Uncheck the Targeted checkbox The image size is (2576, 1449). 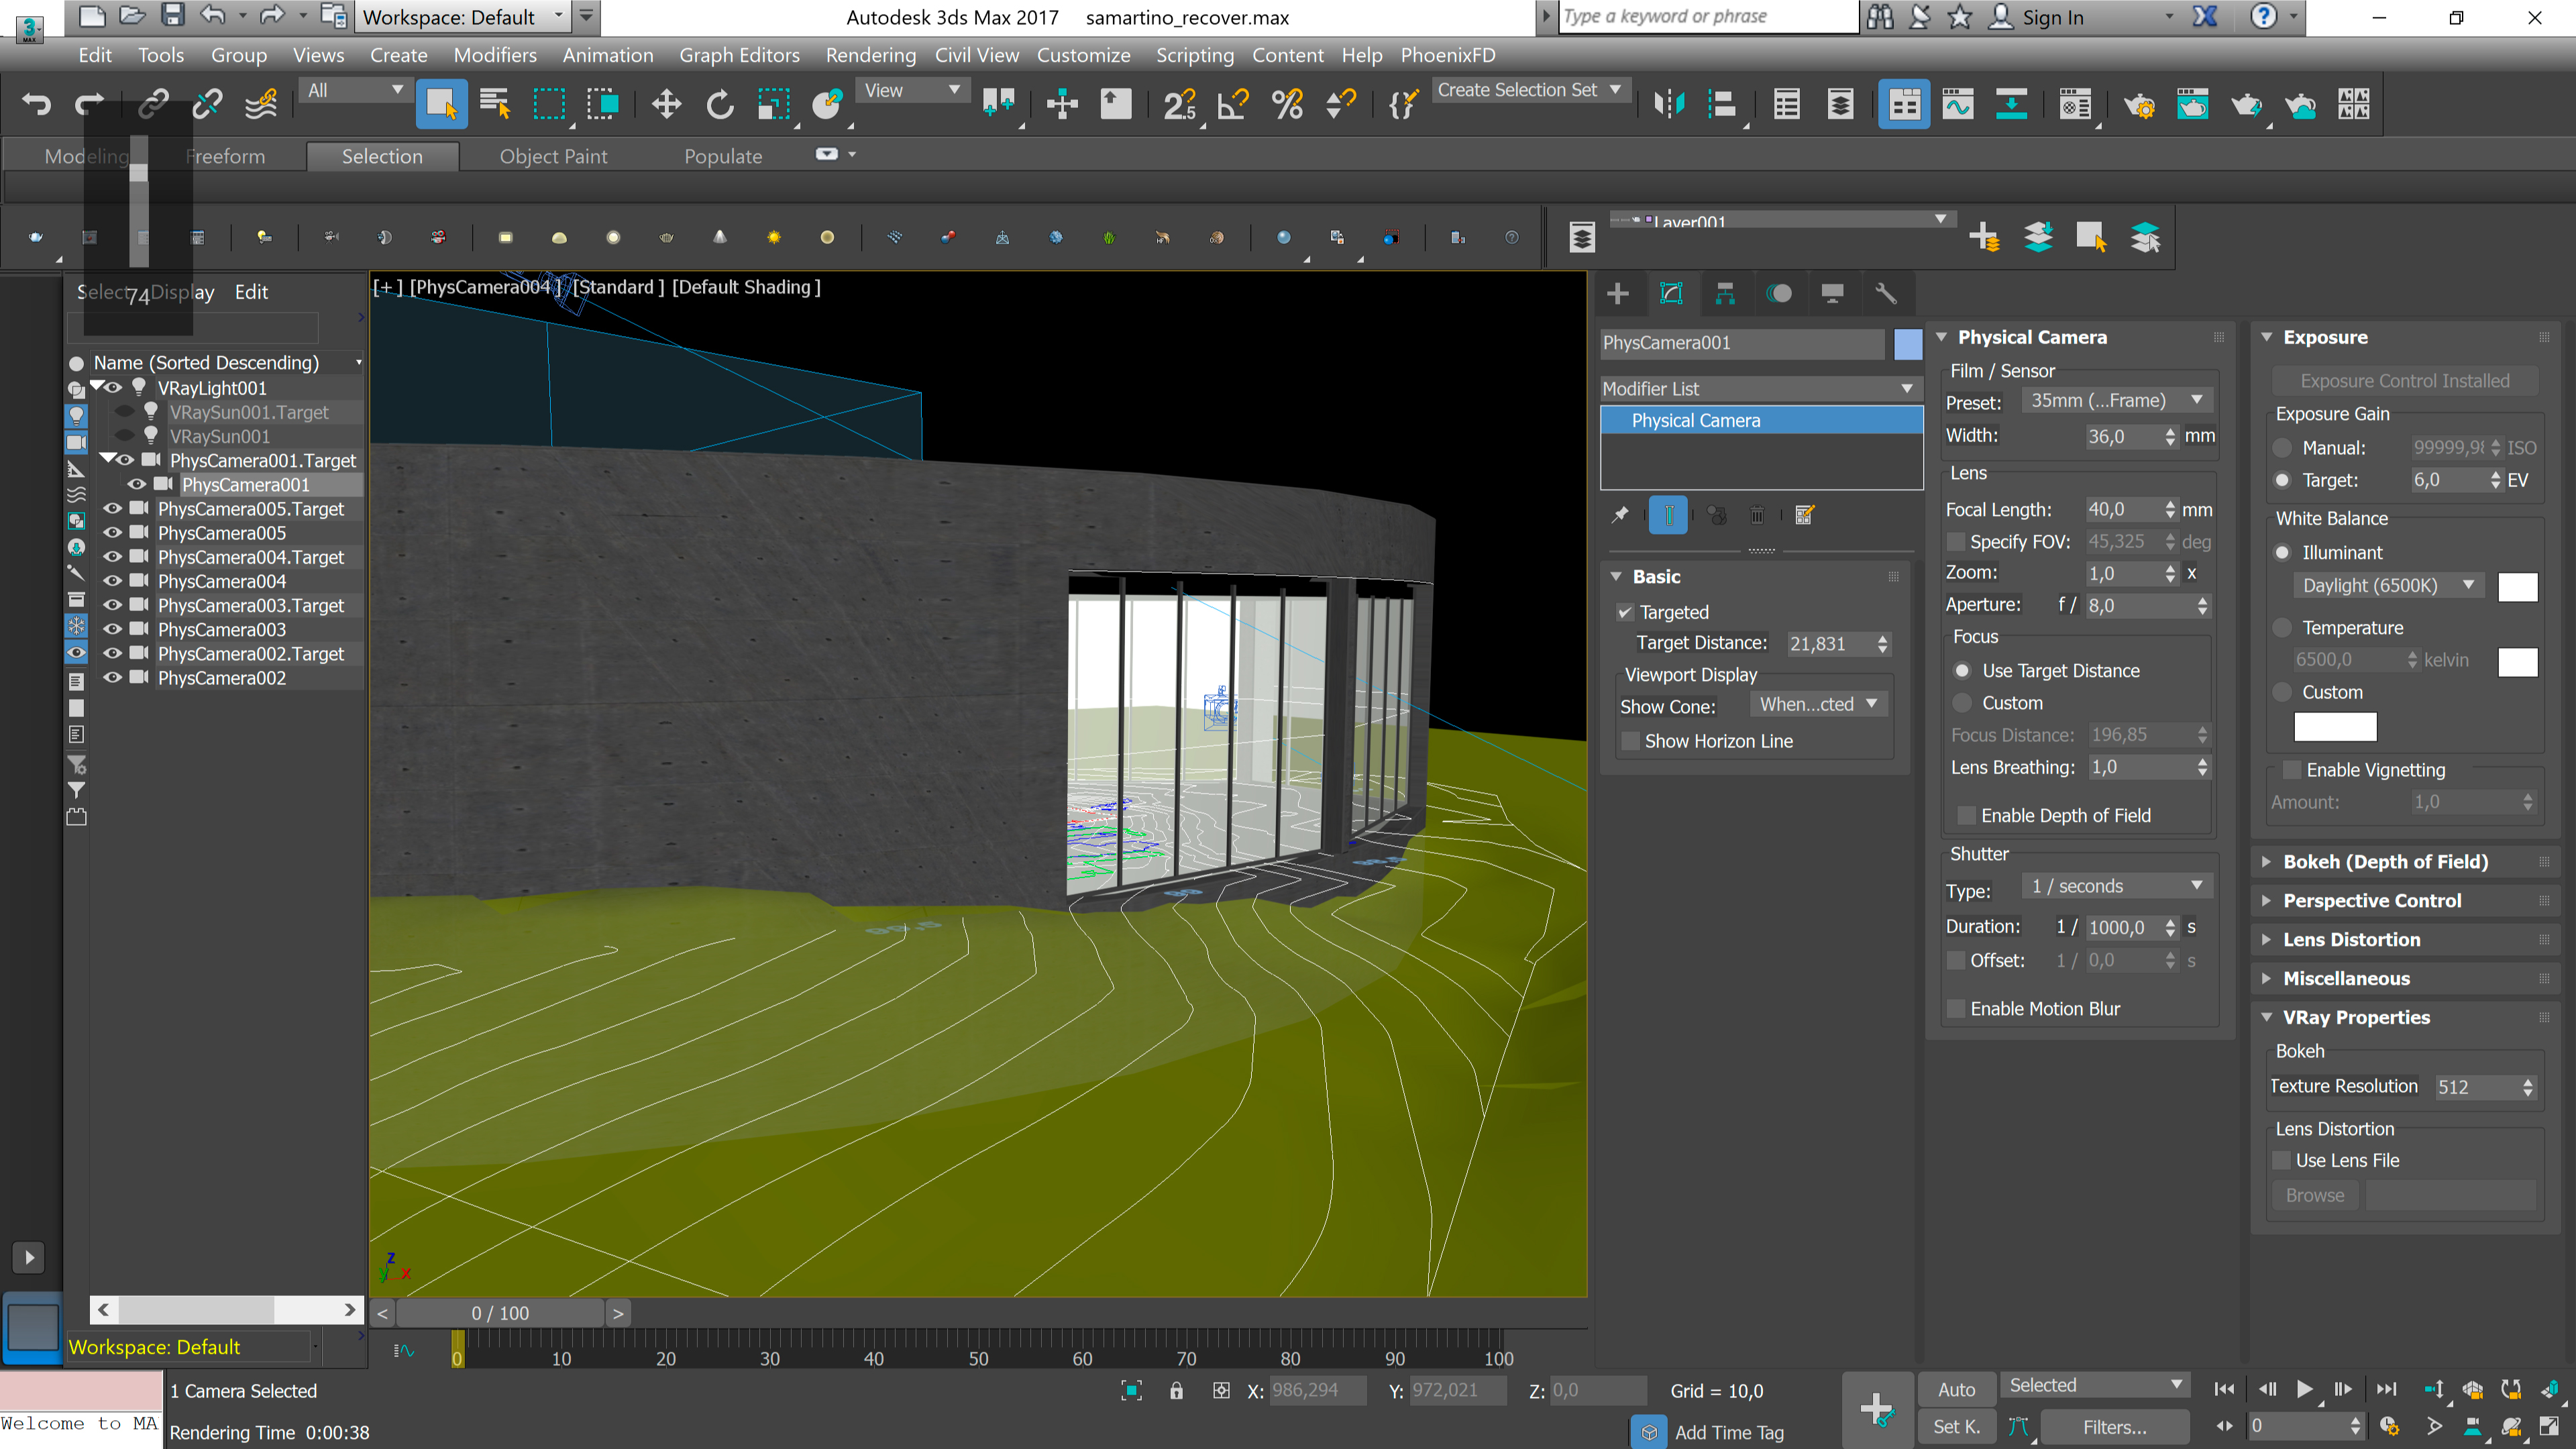(x=1625, y=612)
